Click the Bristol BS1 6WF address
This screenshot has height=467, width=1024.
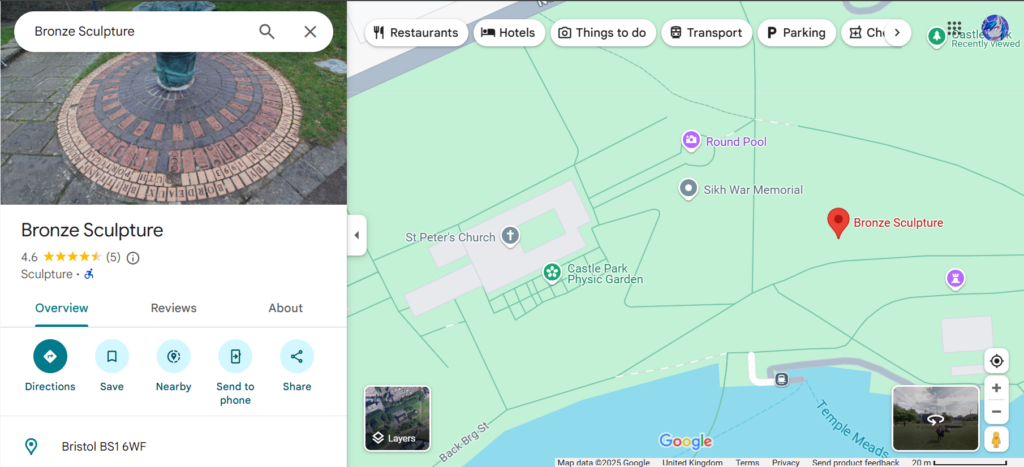coord(104,447)
